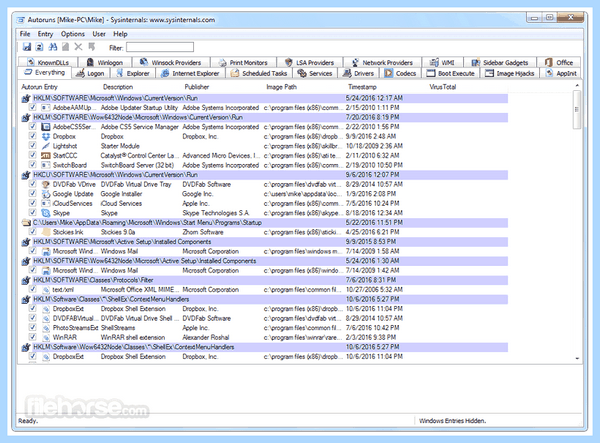The height and width of the screenshot is (443, 600).
Task: Click the iCloudServices entry icon
Action: (46, 203)
